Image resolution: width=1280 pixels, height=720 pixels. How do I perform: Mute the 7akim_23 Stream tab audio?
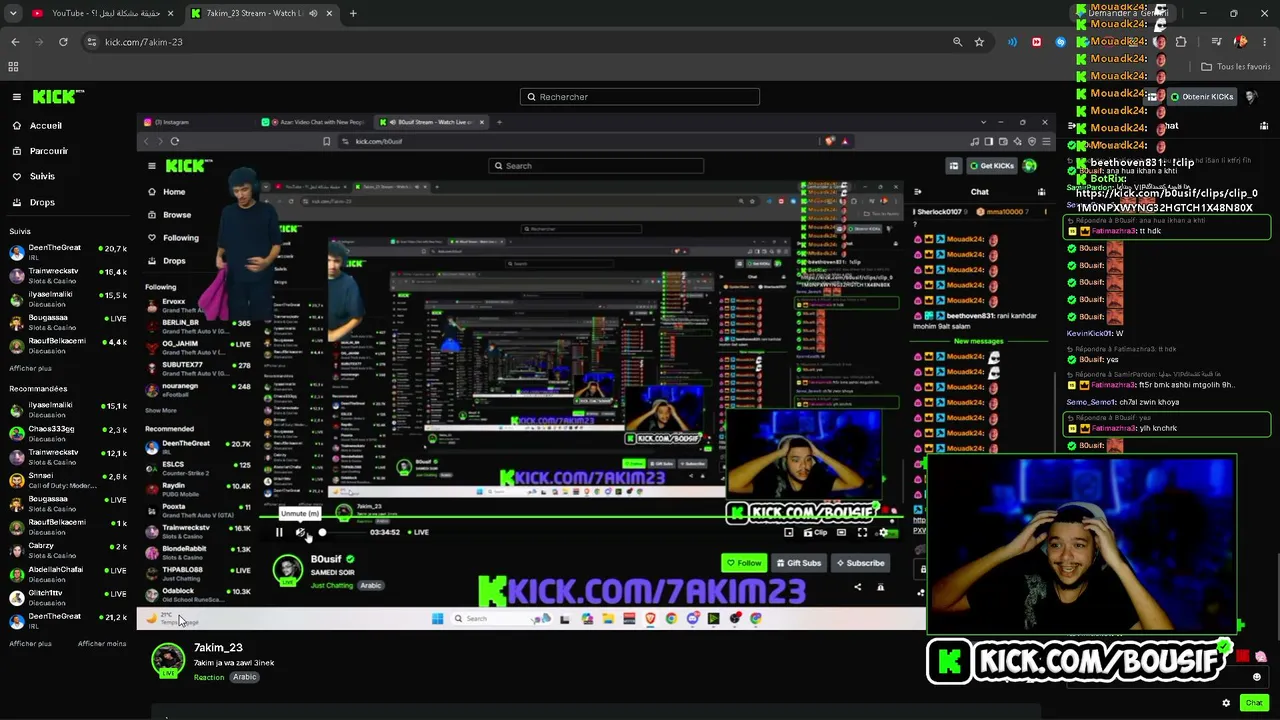pos(313,13)
